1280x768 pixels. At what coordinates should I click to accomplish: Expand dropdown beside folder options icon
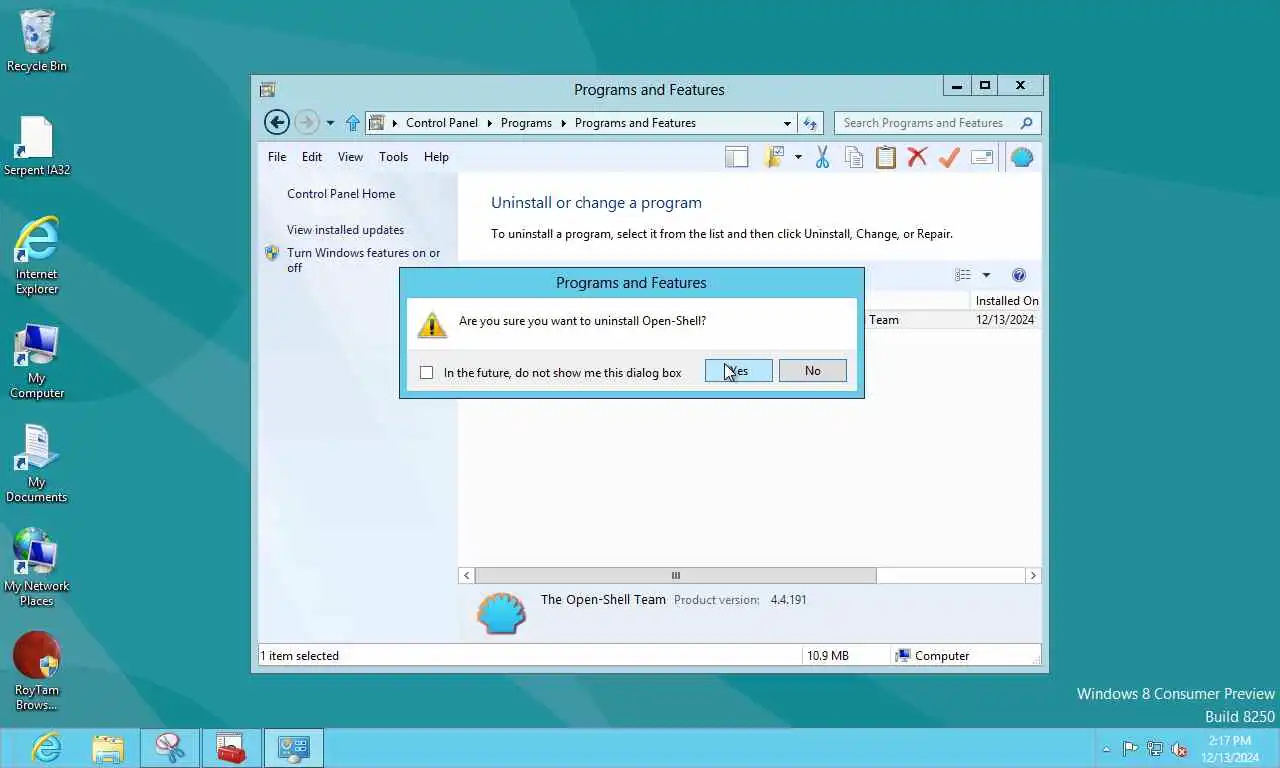tap(798, 157)
